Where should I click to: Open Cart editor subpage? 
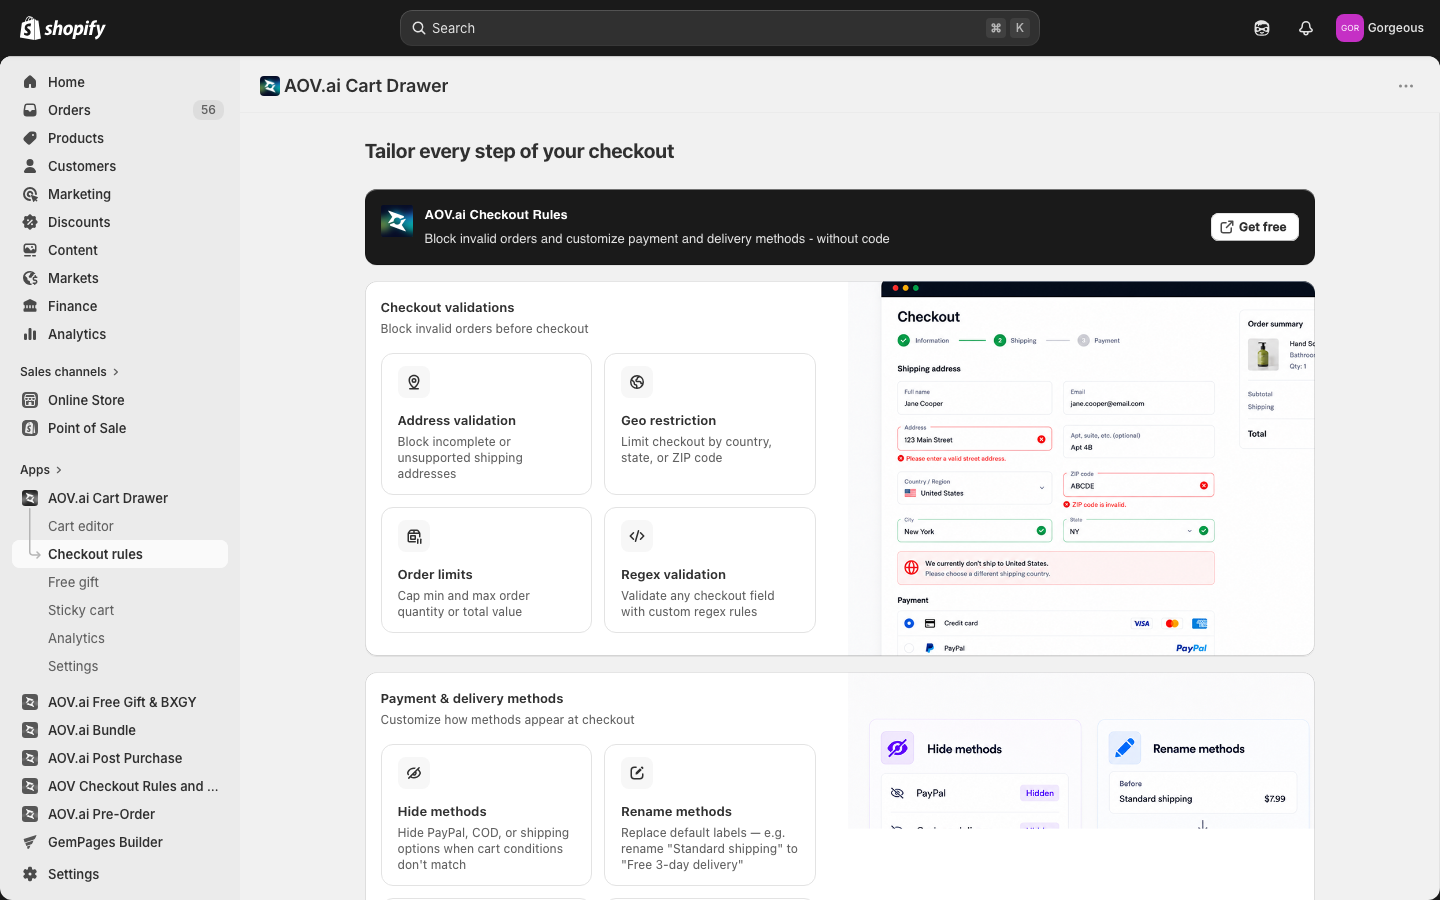pyautogui.click(x=120, y=526)
